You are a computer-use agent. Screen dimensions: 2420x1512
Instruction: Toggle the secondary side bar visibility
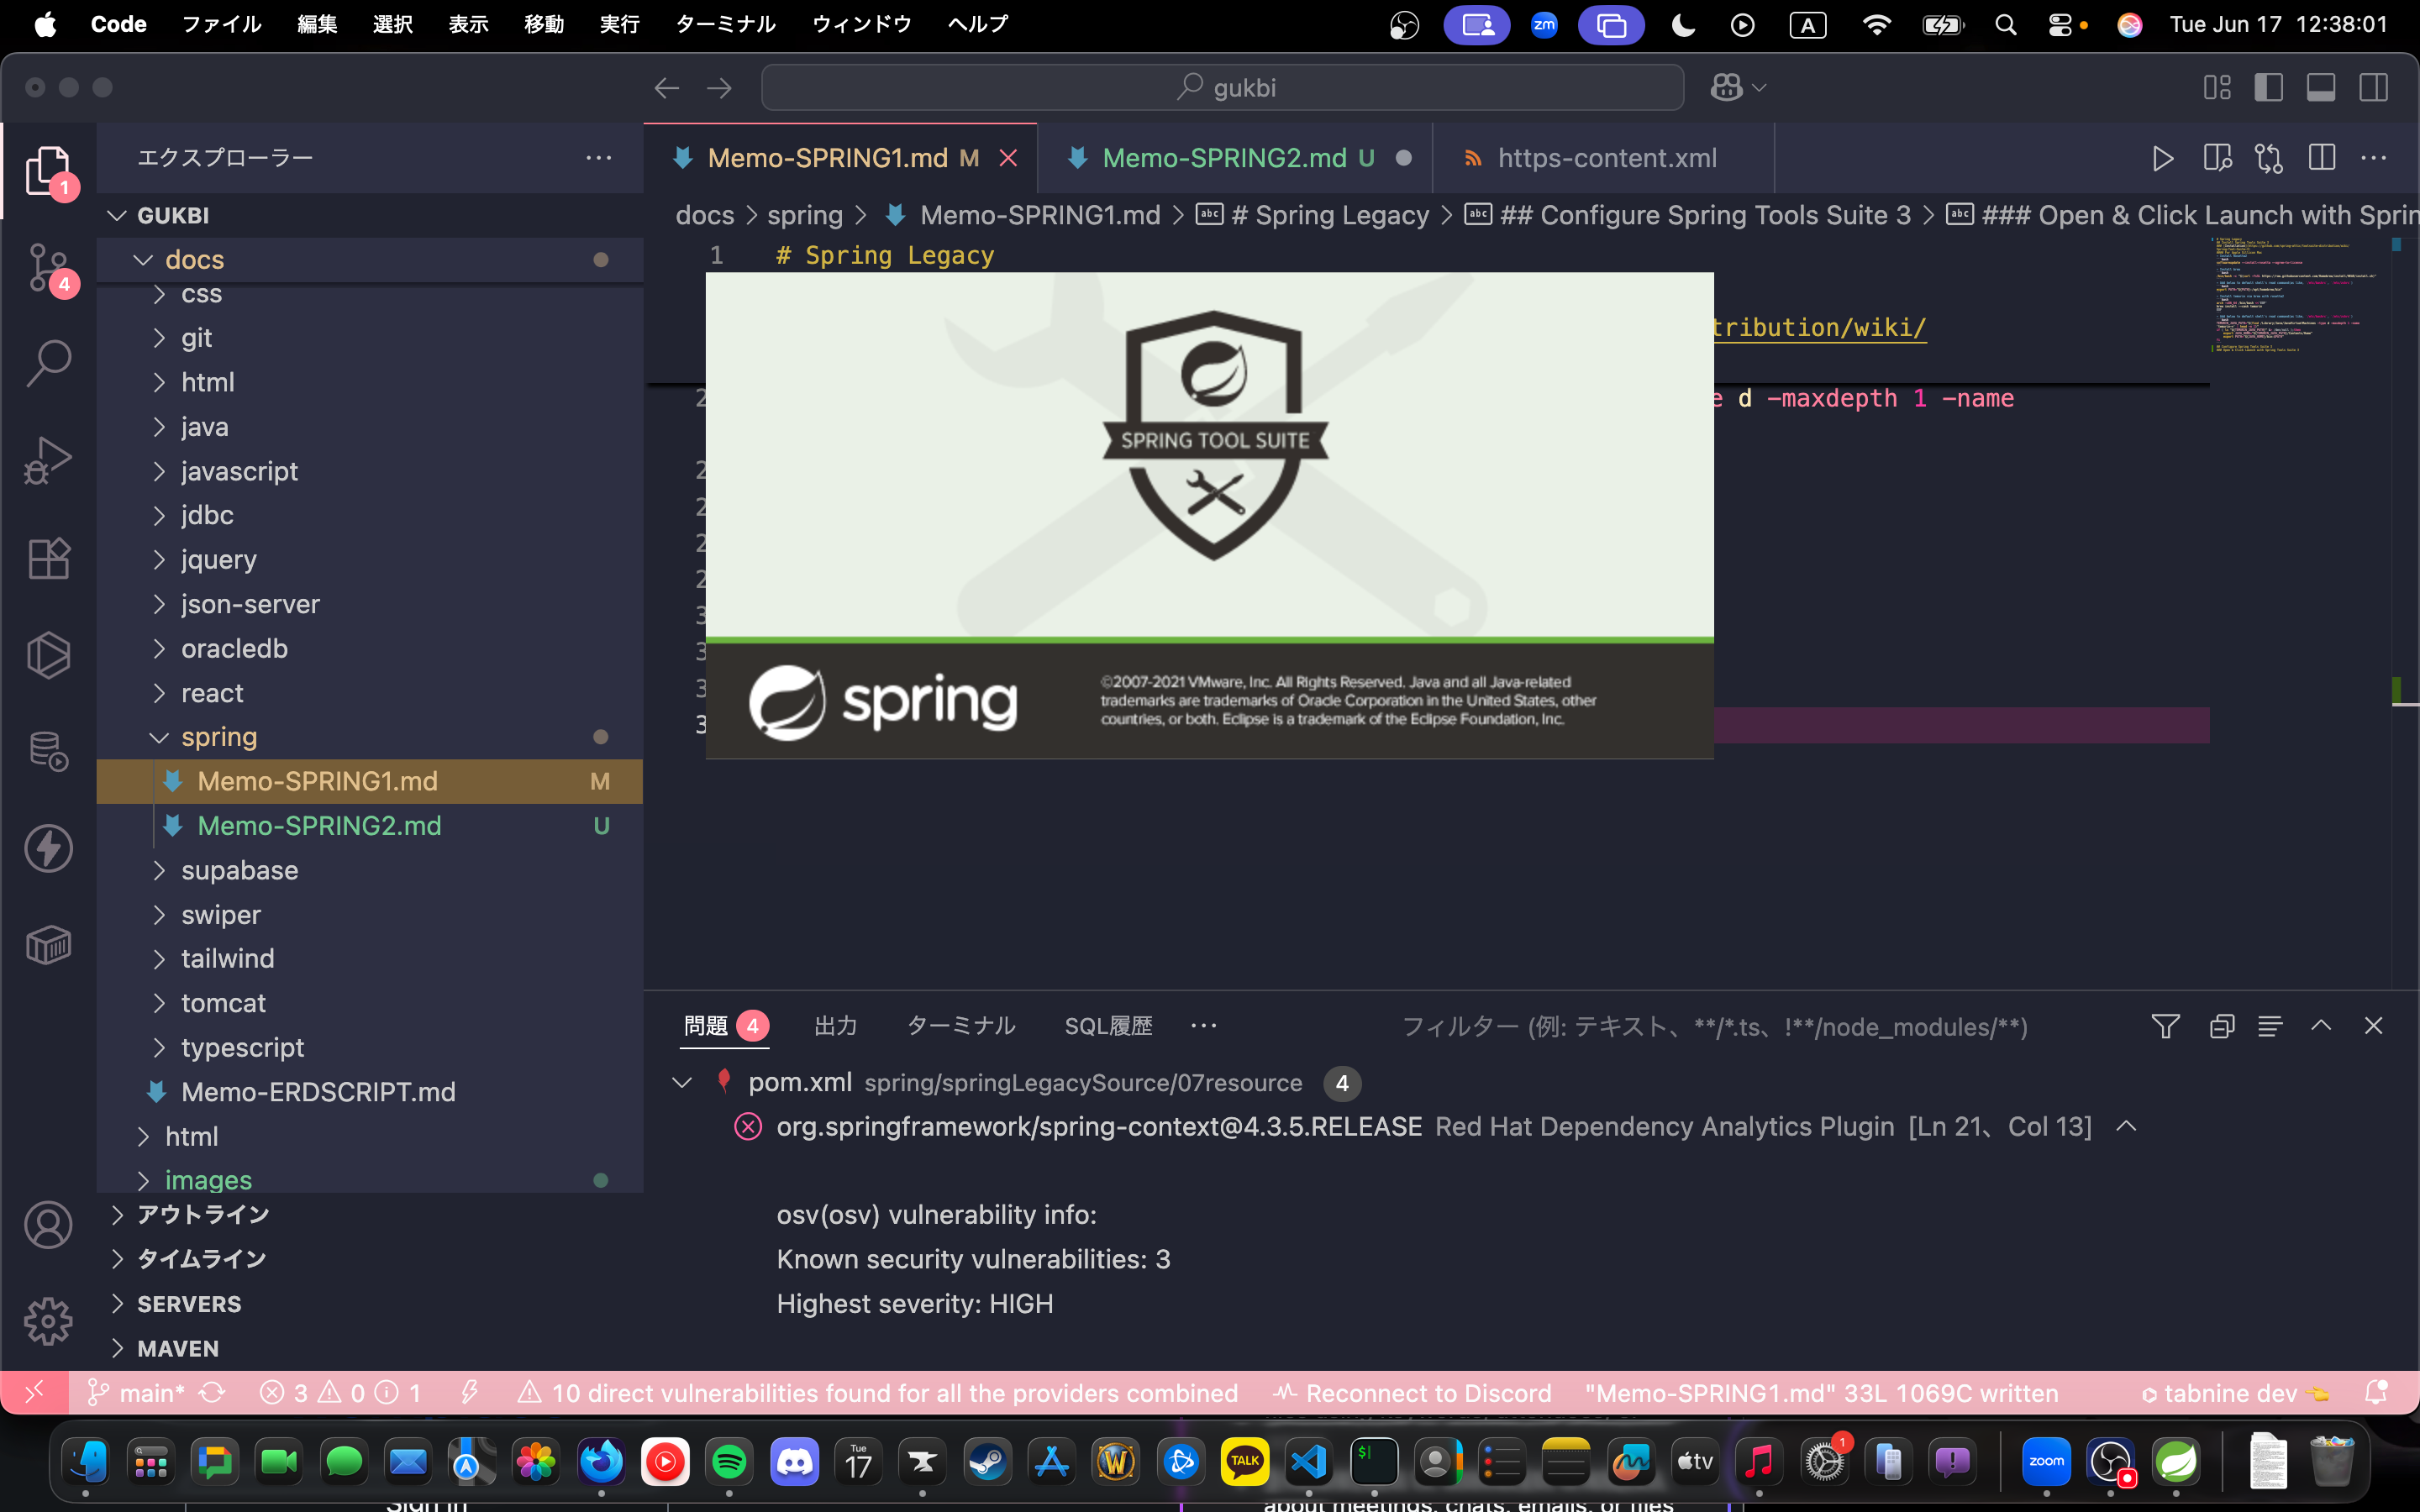pyautogui.click(x=2373, y=88)
